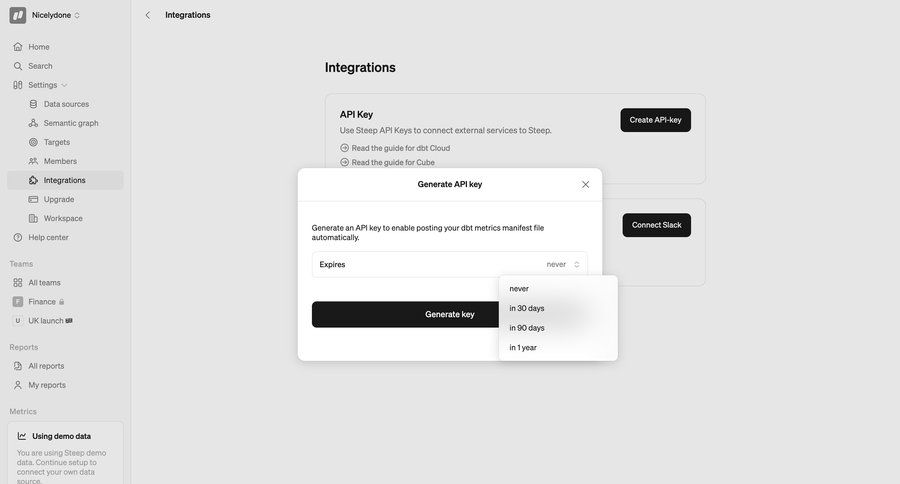Select "in 1 year" expiration

[523, 347]
